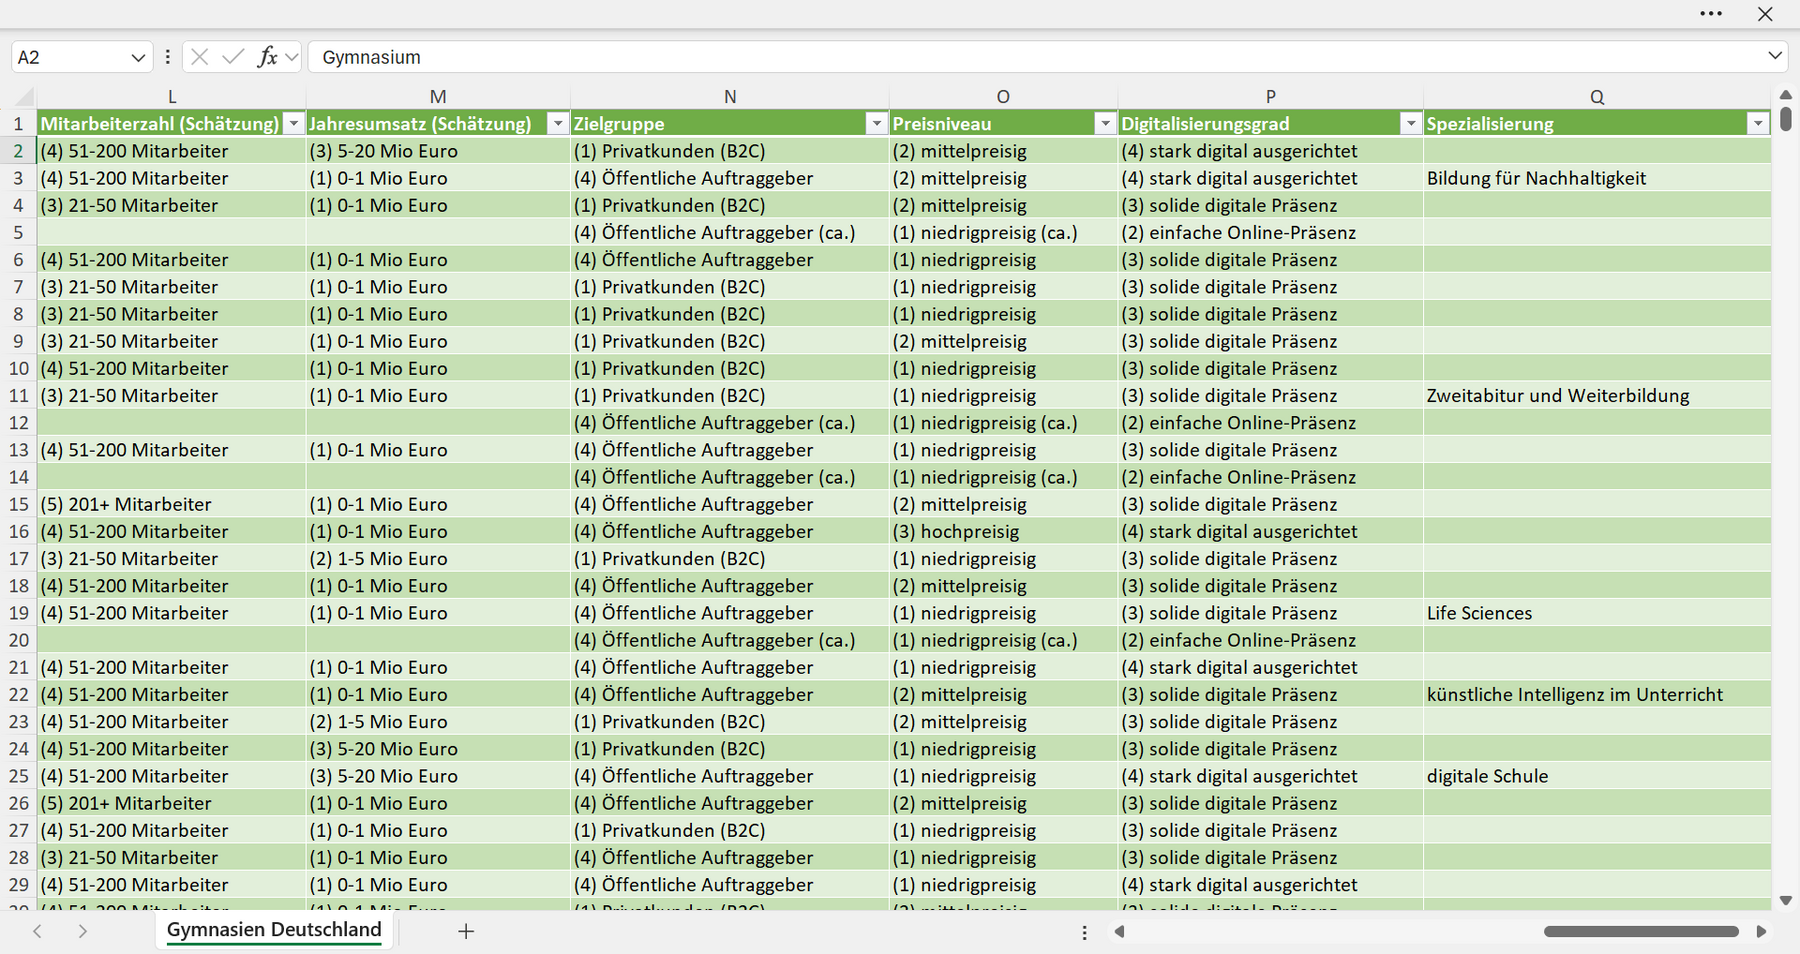Select cell künstliche Intelligenz im Unterricht
The image size is (1800, 954).
(x=1597, y=695)
